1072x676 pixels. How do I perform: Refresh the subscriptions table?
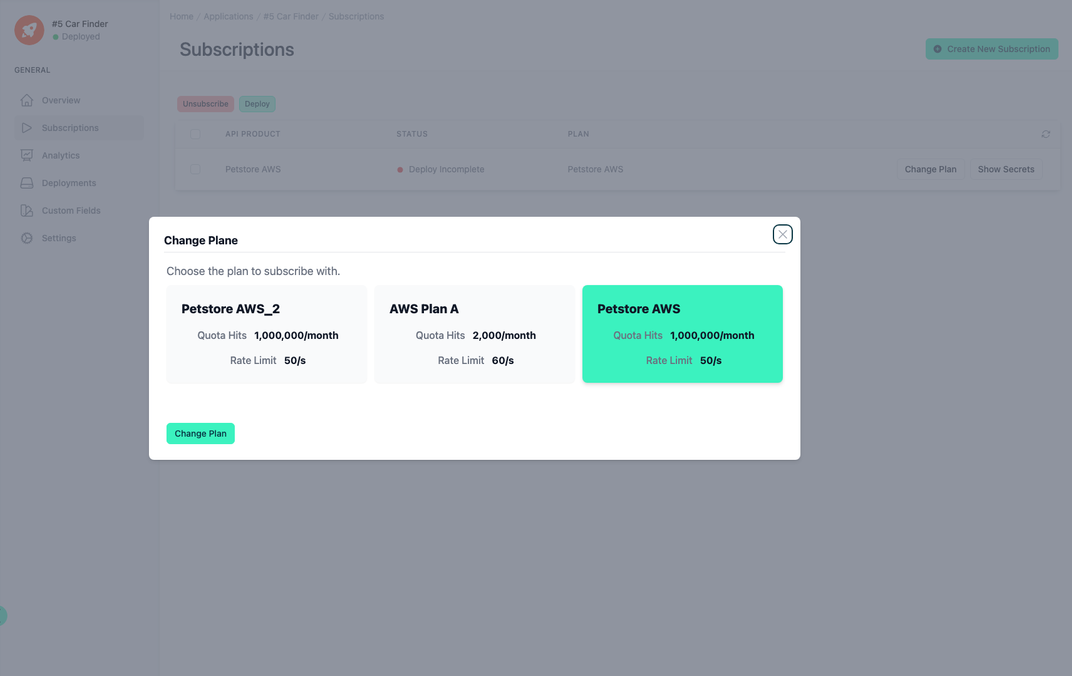(1045, 133)
